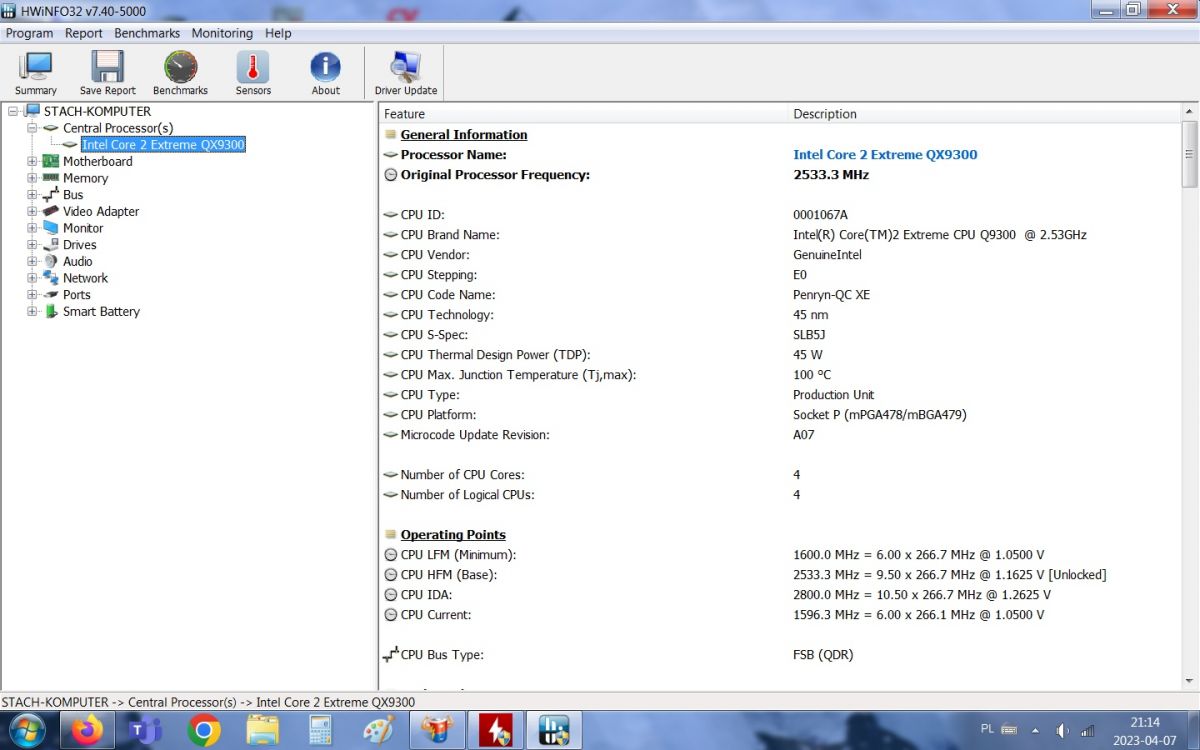Image resolution: width=1200 pixels, height=750 pixels.
Task: Click the Central Processor(s) chip icon
Action: [51, 128]
